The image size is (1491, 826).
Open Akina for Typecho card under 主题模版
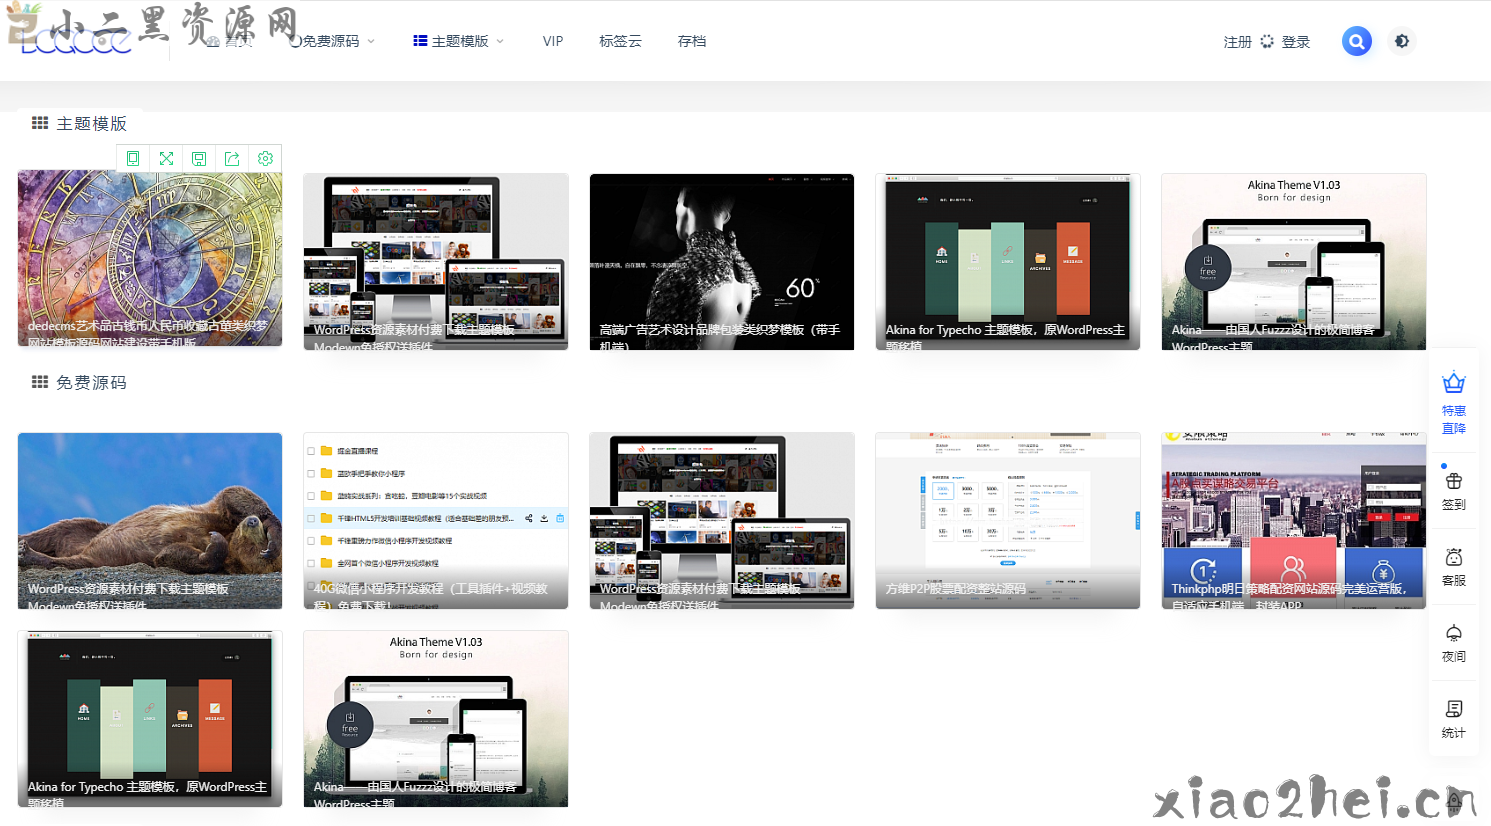coord(1008,262)
